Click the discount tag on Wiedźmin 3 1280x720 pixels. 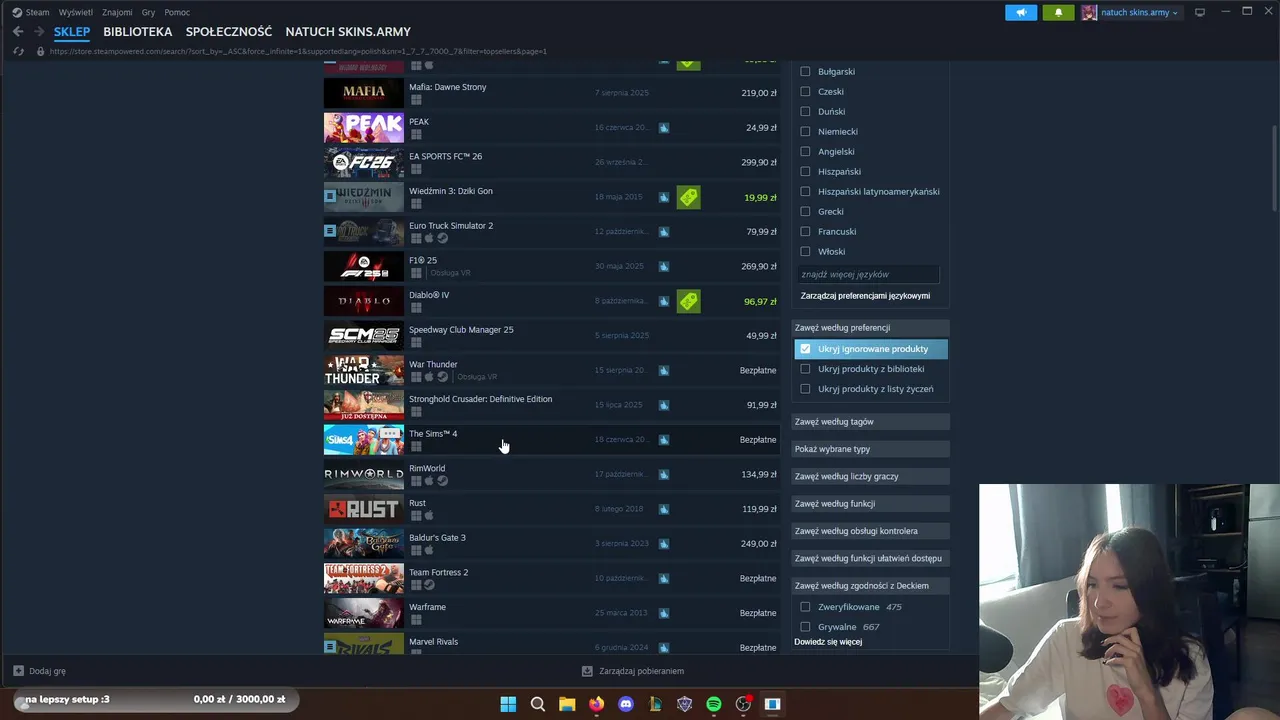tap(688, 197)
